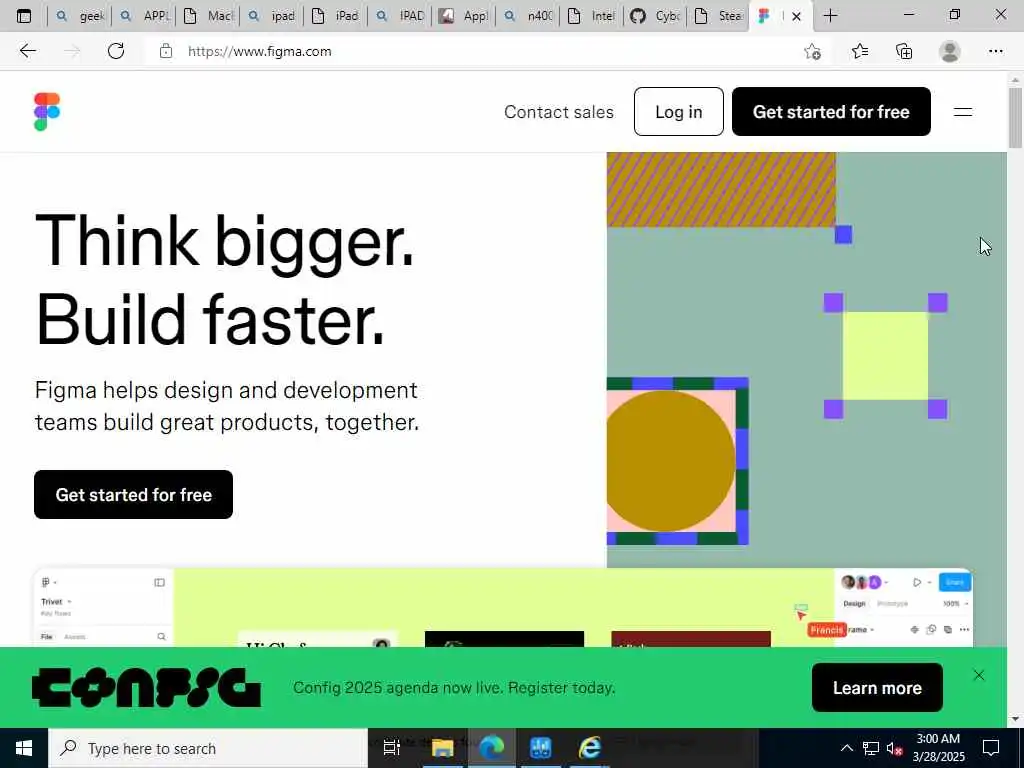Viewport: 1024px width, 768px height.
Task: Go back with the browser back arrow
Action: [27, 51]
